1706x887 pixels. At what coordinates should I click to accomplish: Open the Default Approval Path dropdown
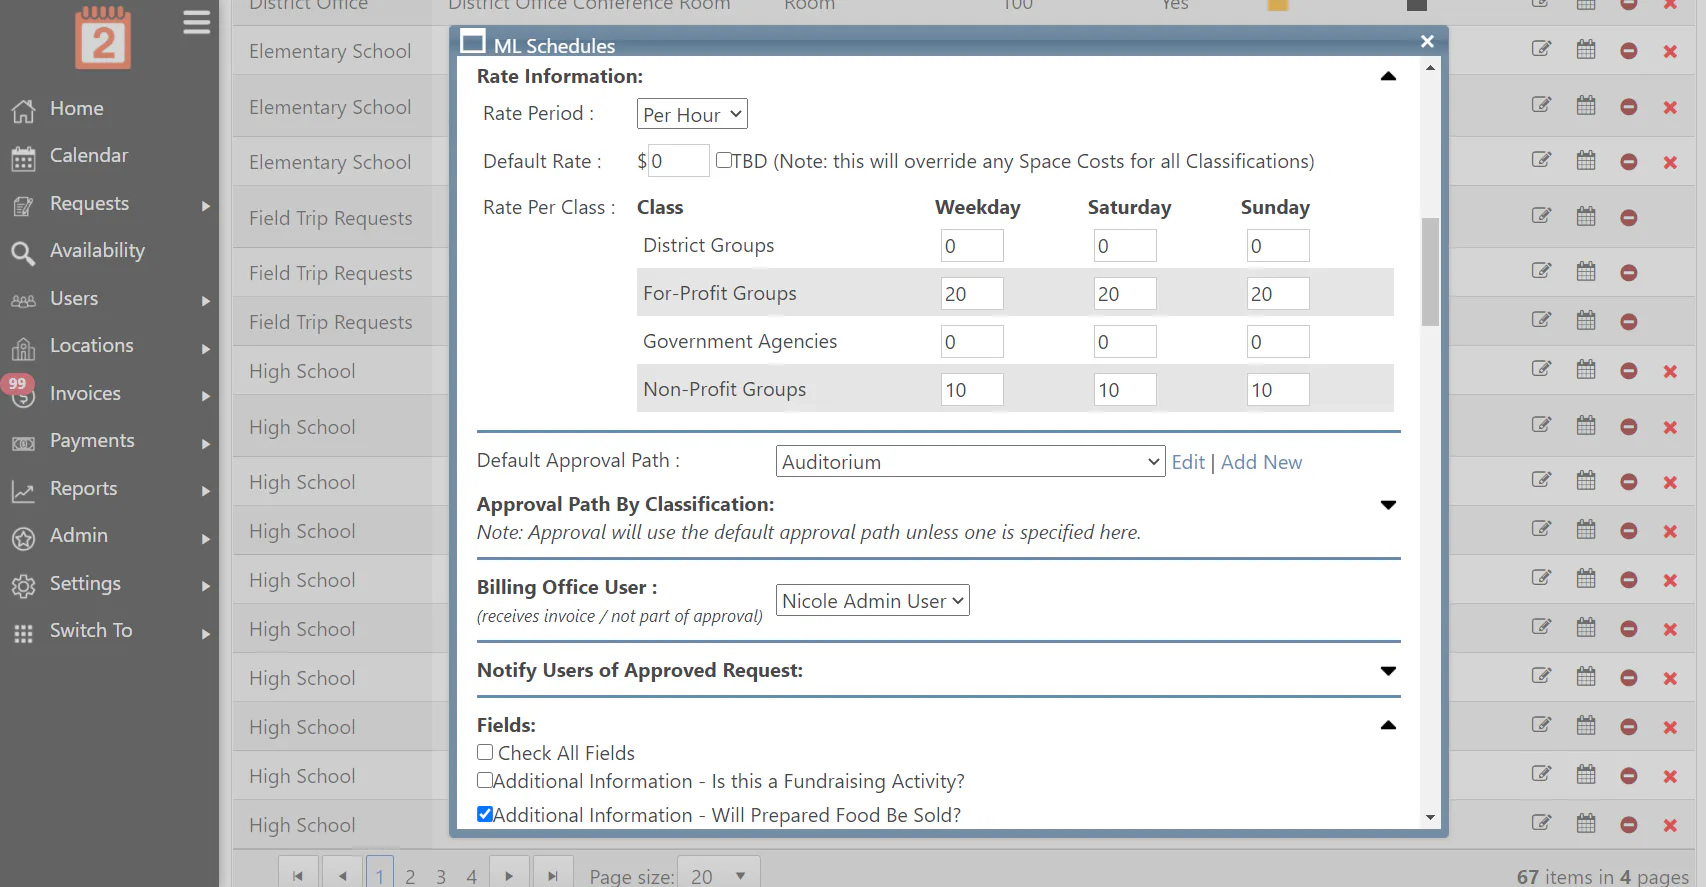pos(970,461)
